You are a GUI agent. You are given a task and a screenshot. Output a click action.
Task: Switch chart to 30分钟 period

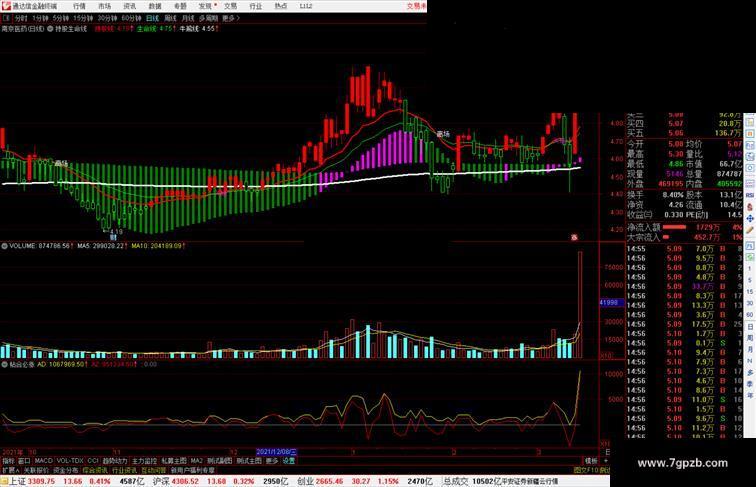107,18
